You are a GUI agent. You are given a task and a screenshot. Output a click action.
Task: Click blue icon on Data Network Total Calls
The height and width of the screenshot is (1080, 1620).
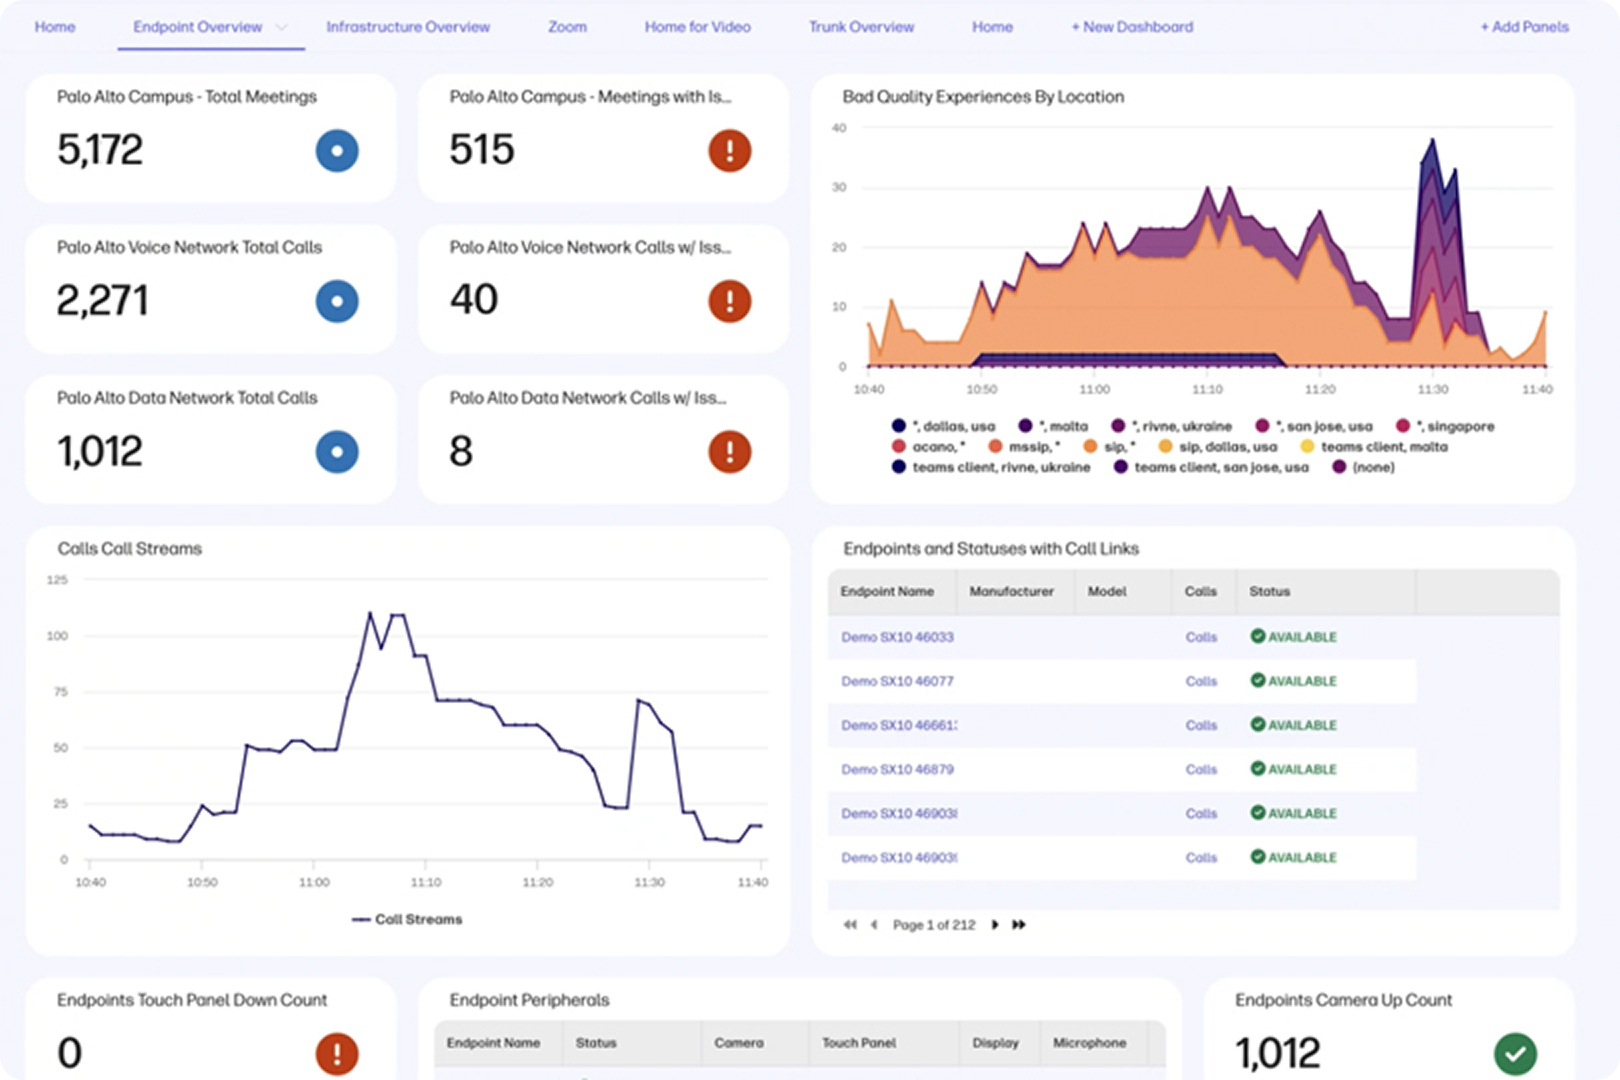click(x=337, y=452)
